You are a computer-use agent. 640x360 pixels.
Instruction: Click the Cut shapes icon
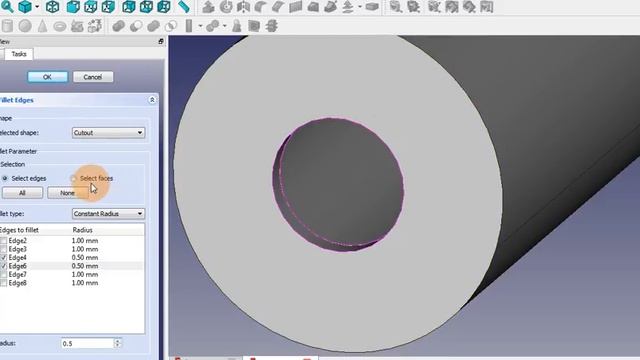[136, 26]
